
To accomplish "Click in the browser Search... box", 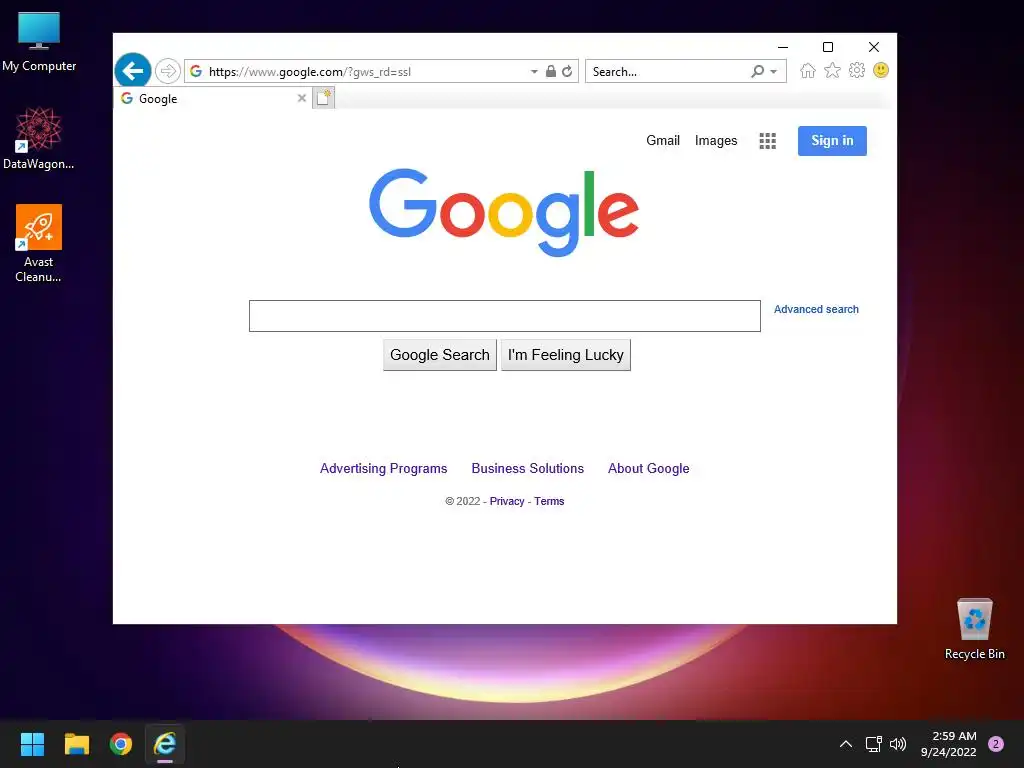I will [667, 72].
